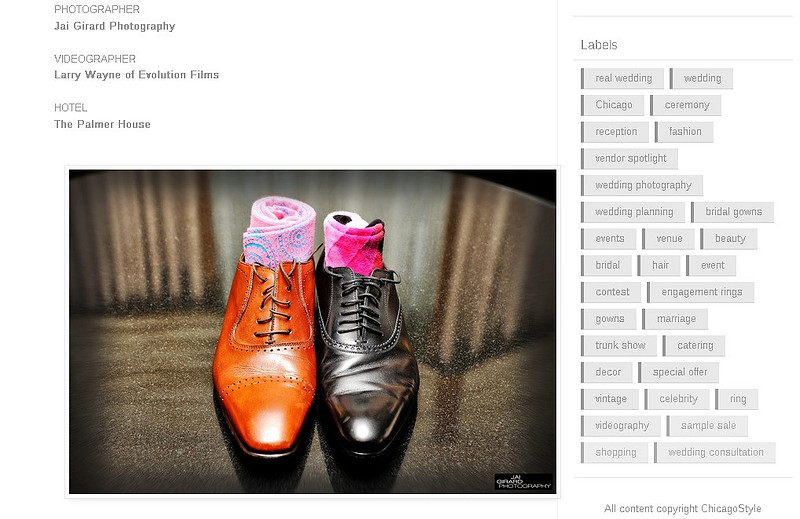Click the 'bridal gowns' label
800x519 pixels.
(733, 212)
